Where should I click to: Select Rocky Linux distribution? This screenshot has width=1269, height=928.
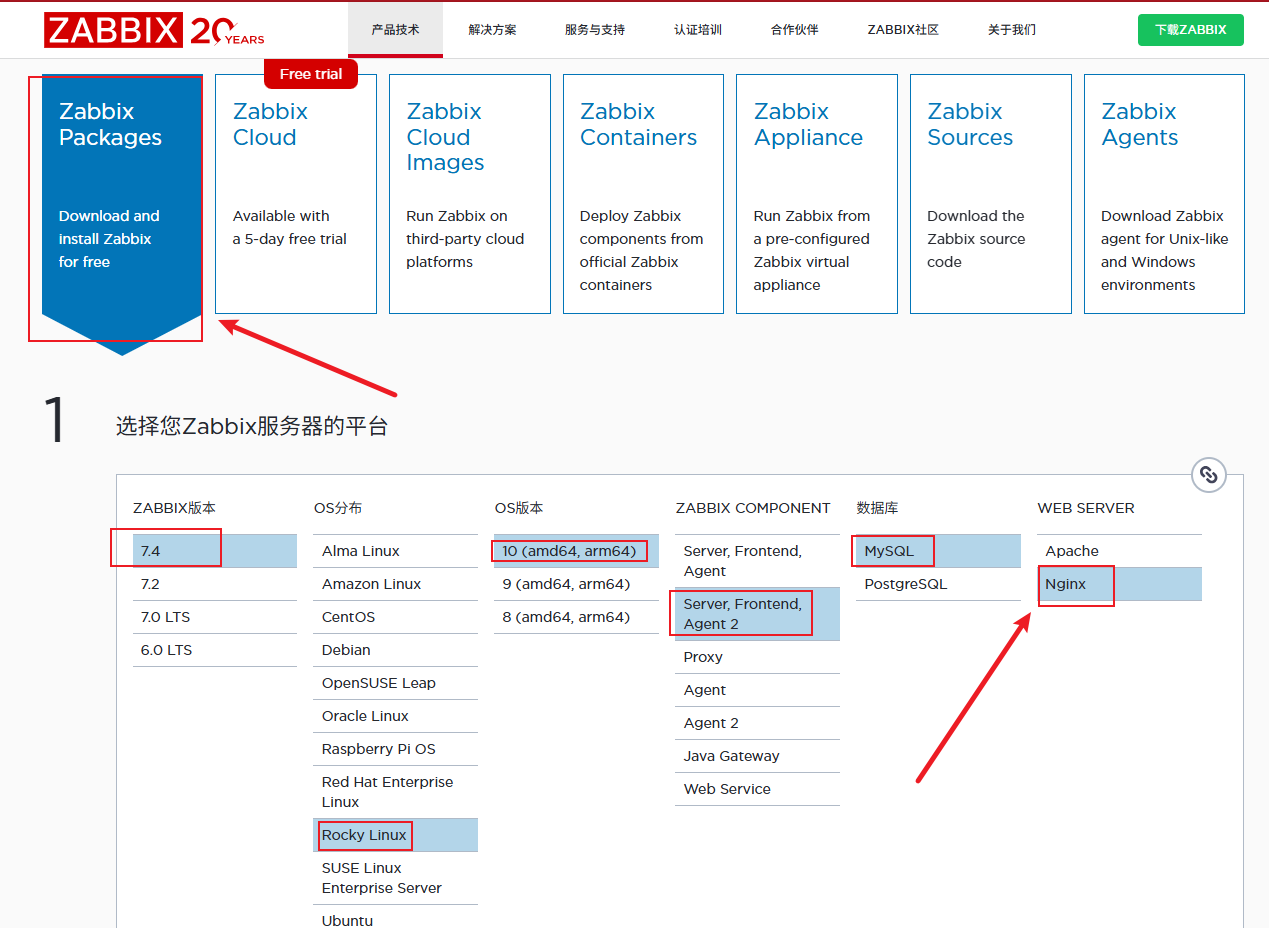396,835
